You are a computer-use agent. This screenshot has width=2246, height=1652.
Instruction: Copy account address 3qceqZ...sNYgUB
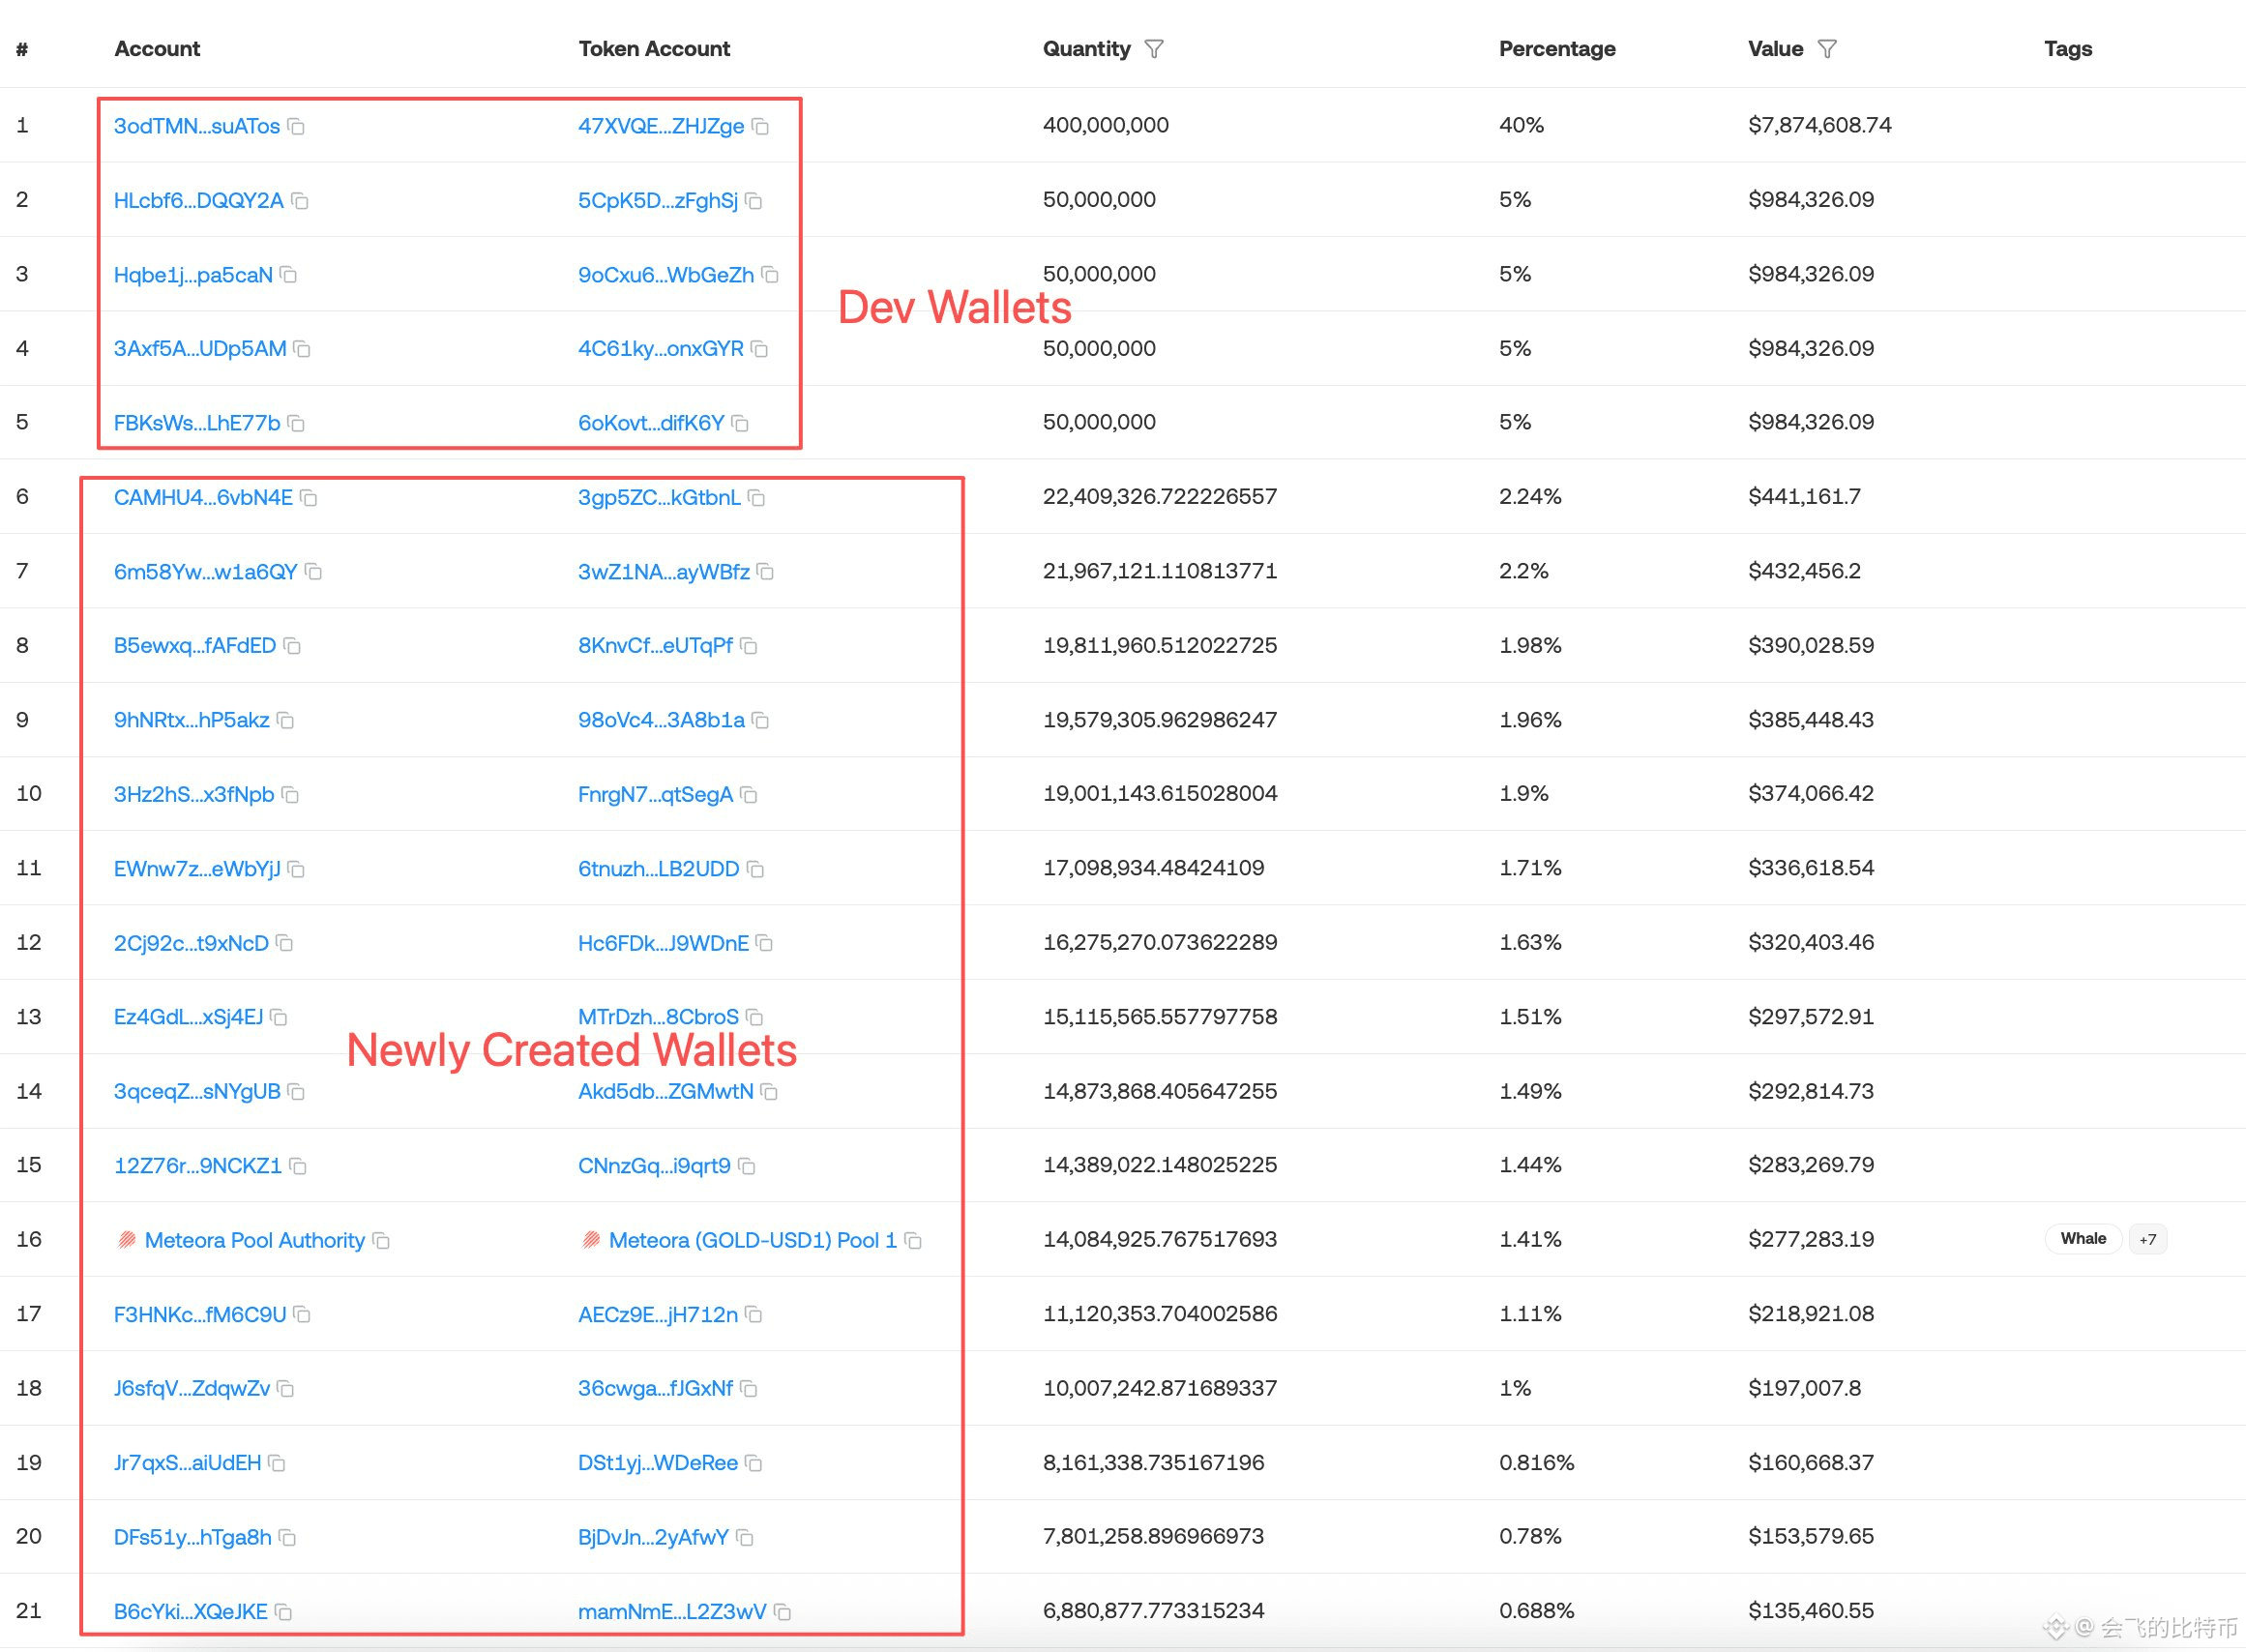296,1092
